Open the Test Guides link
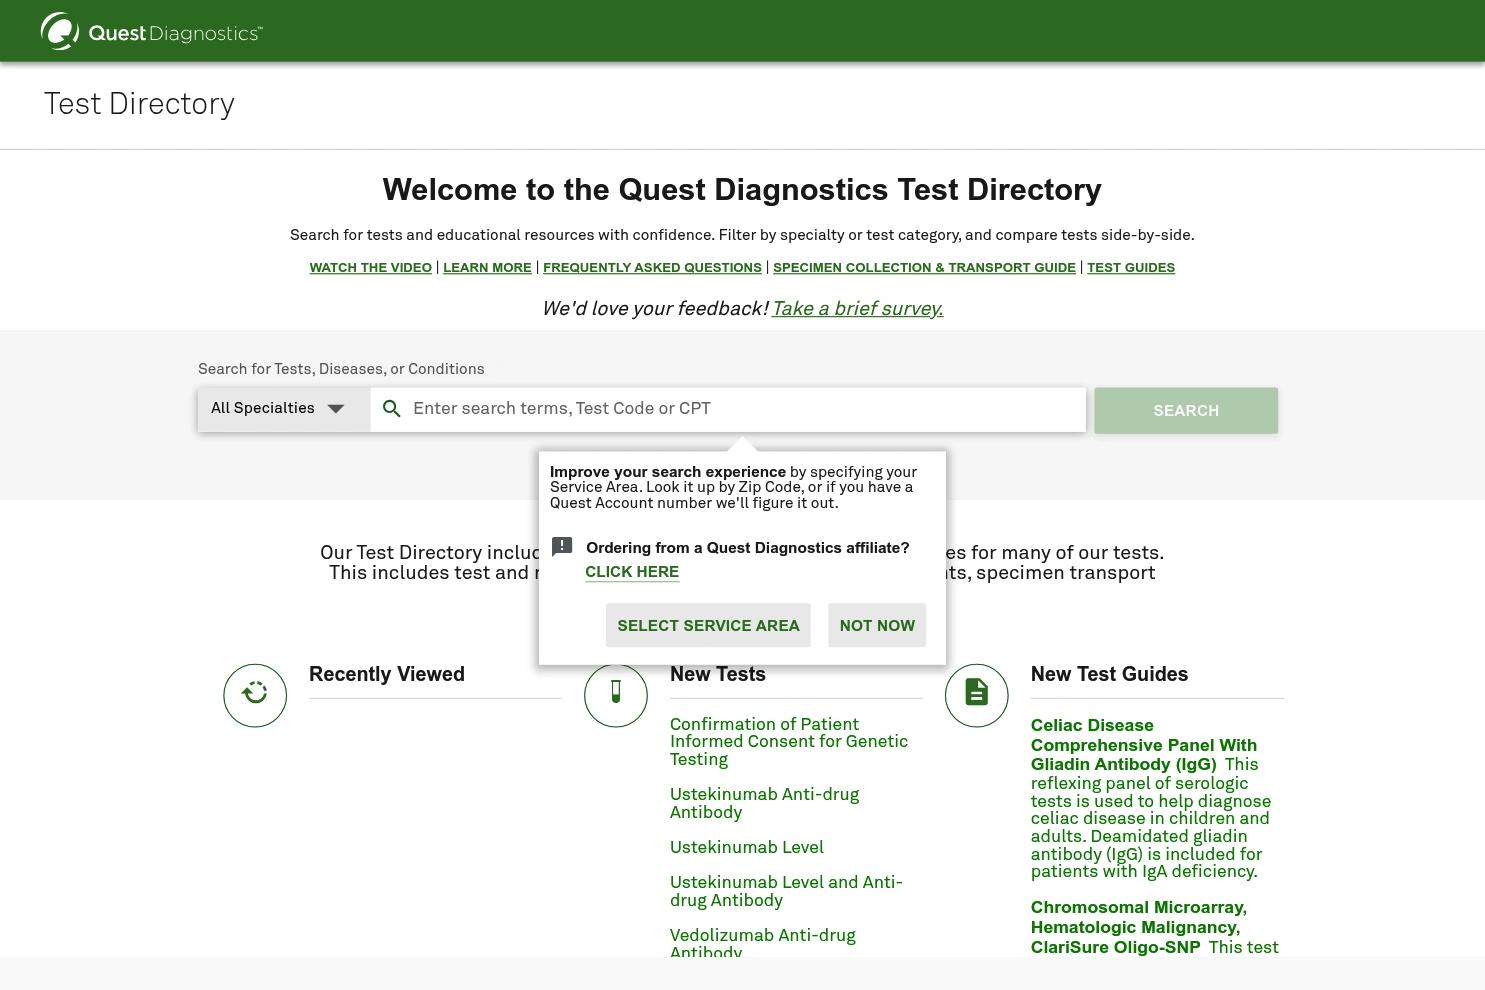Viewport: 1485px width, 990px height. coord(1131,268)
